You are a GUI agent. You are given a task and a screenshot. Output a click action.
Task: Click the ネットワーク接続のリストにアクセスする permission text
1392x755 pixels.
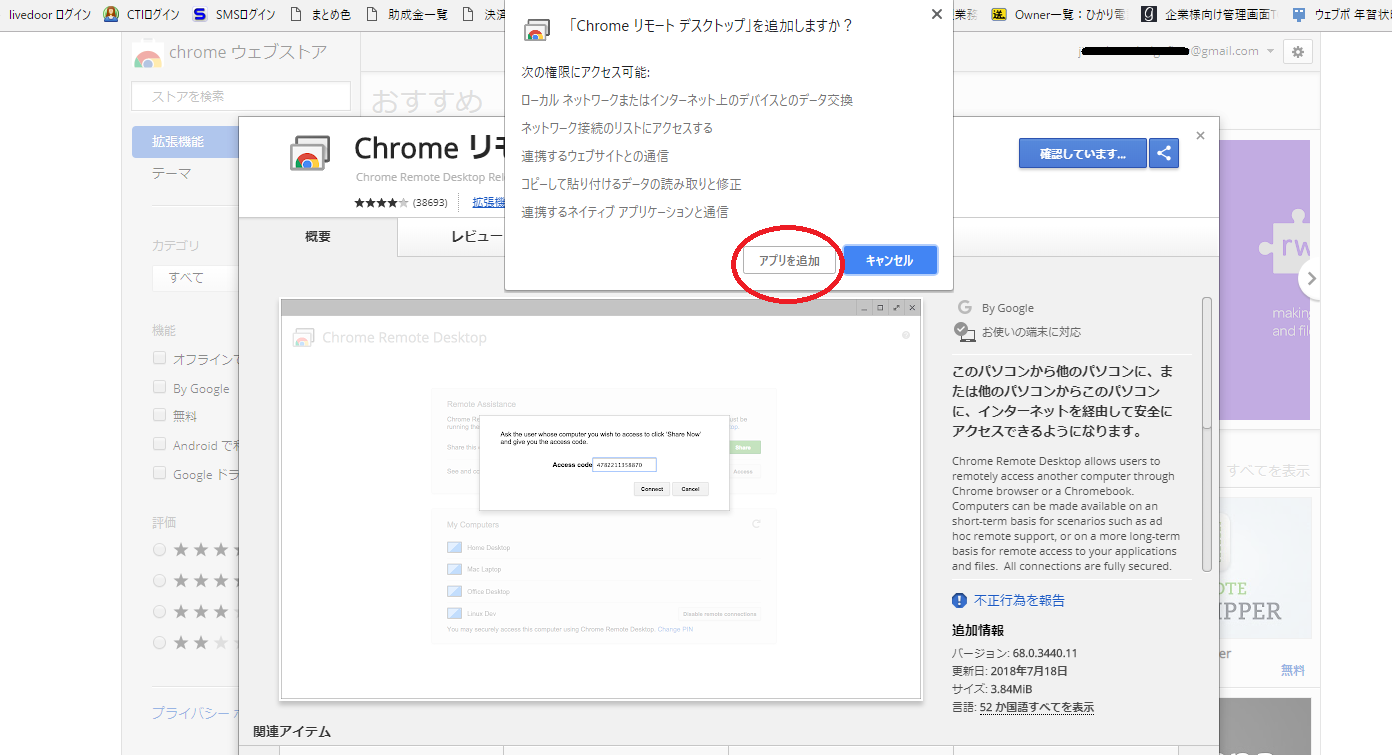(x=617, y=128)
